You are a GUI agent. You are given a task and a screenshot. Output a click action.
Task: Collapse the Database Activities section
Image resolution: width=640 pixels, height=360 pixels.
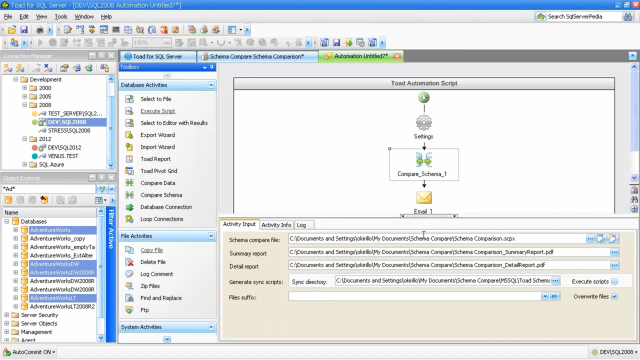coord(211,85)
